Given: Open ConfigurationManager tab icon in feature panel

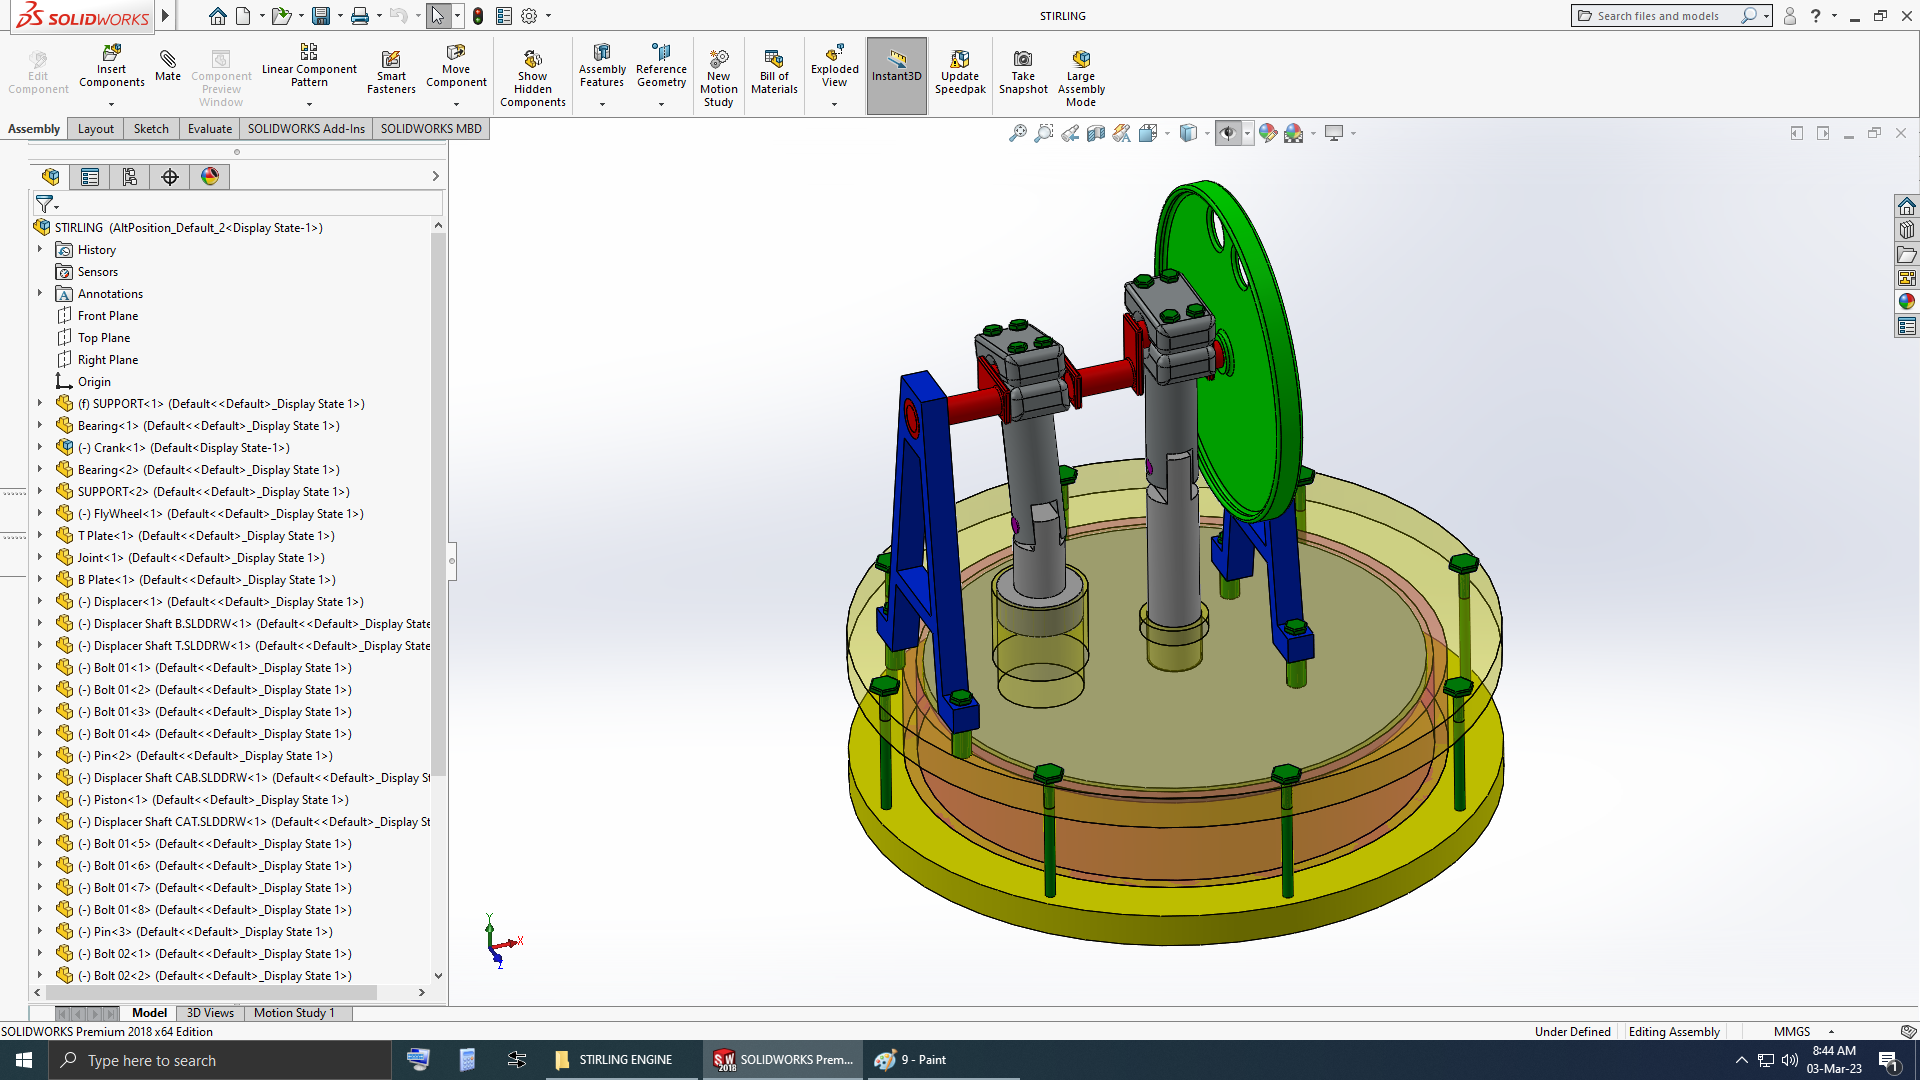Looking at the screenshot, I should [130, 177].
